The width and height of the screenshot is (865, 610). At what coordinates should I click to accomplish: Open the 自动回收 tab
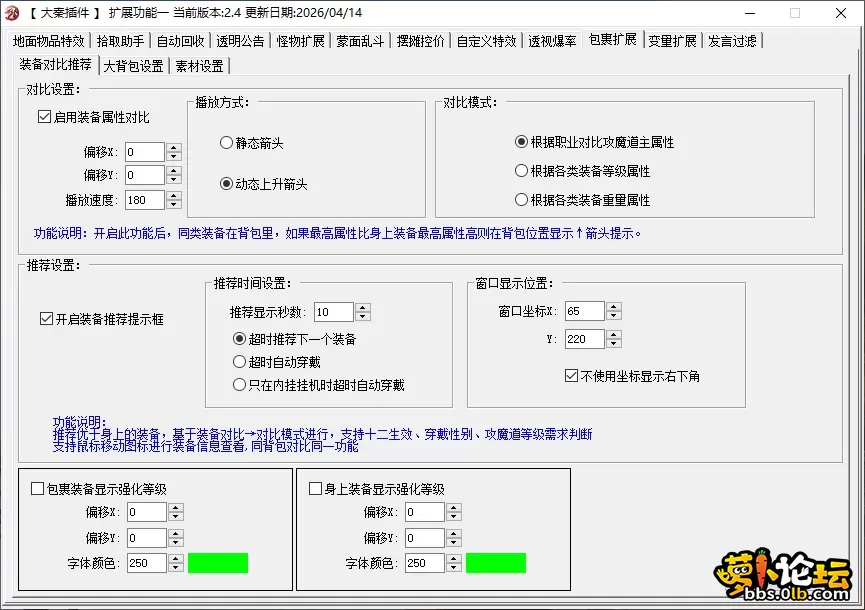pyautogui.click(x=180, y=41)
